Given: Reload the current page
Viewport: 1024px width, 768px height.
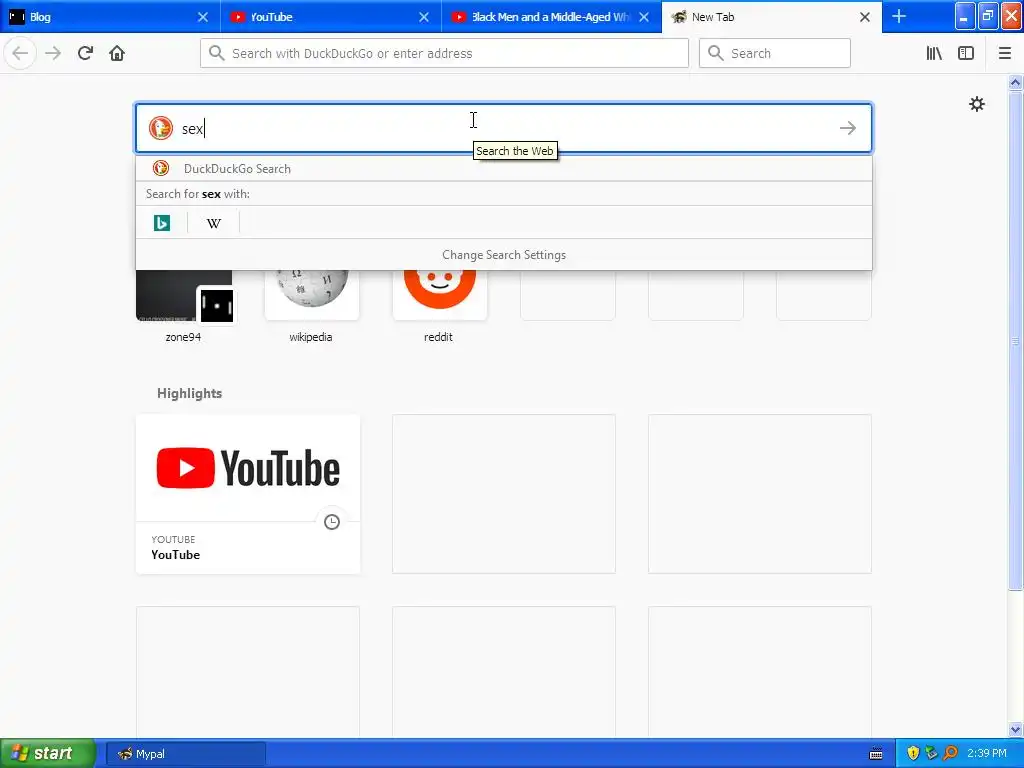Looking at the screenshot, I should [85, 53].
